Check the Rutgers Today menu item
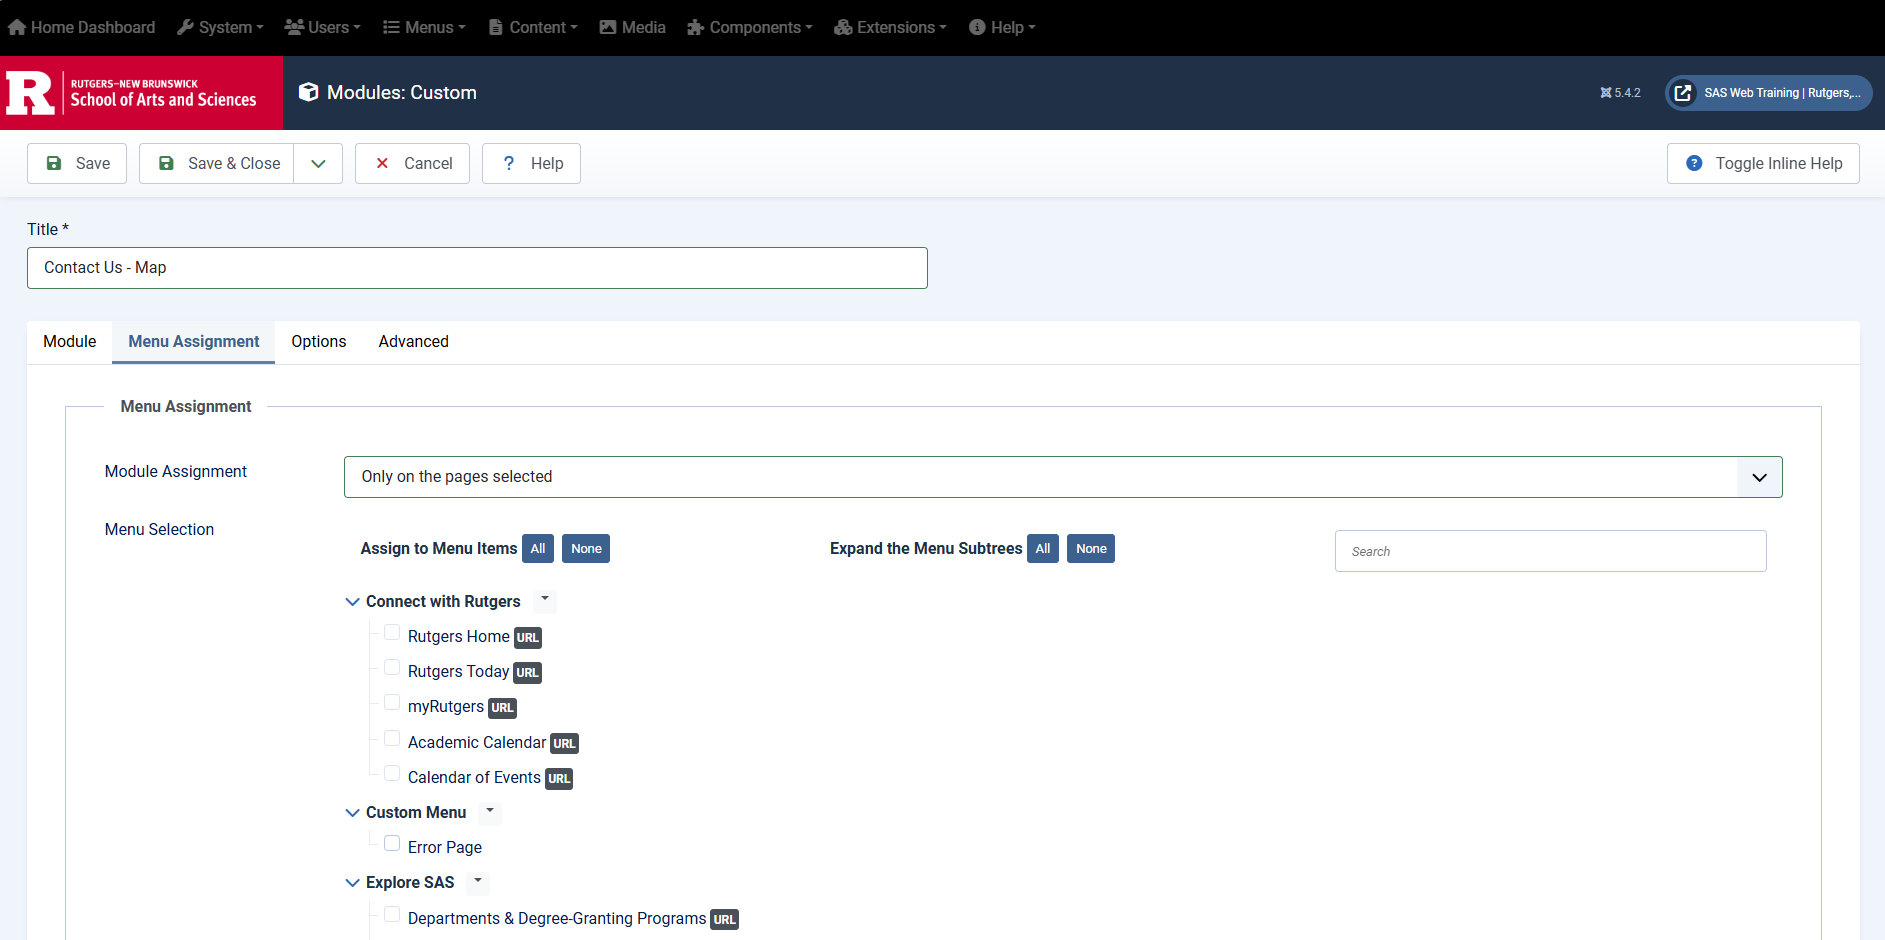 pos(392,668)
